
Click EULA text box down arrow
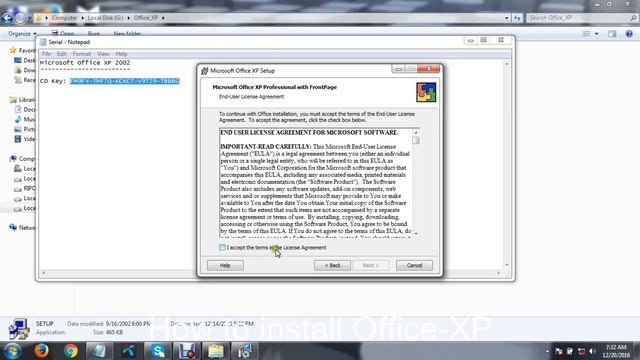(x=416, y=233)
